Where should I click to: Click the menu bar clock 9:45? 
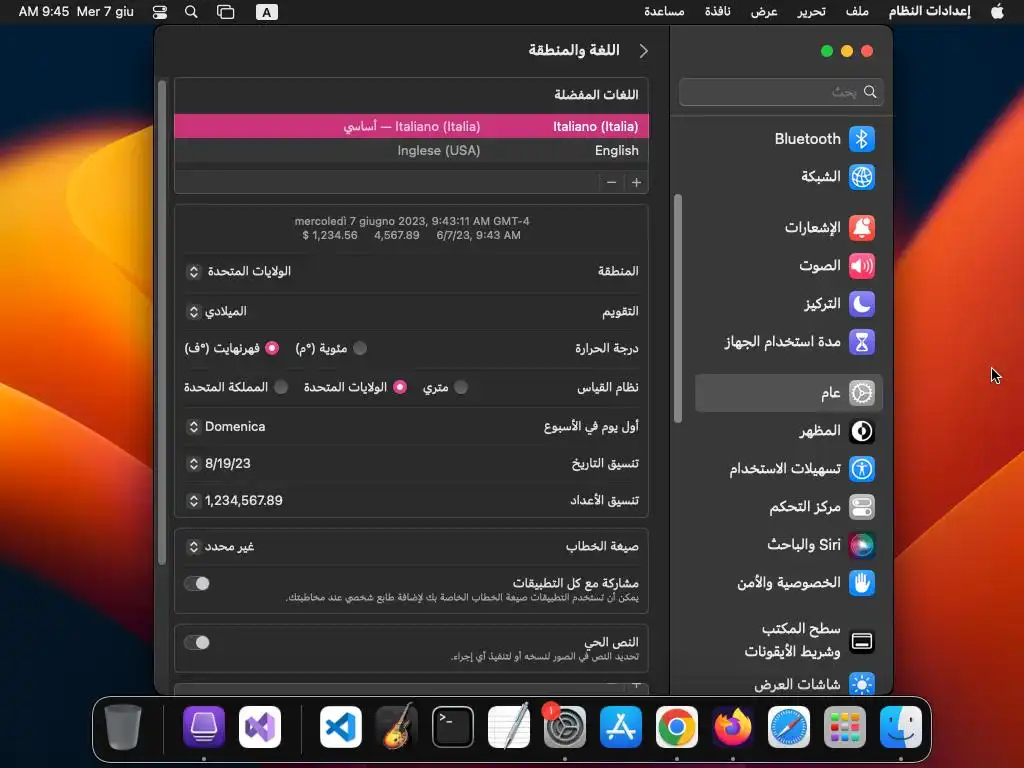click(76, 12)
